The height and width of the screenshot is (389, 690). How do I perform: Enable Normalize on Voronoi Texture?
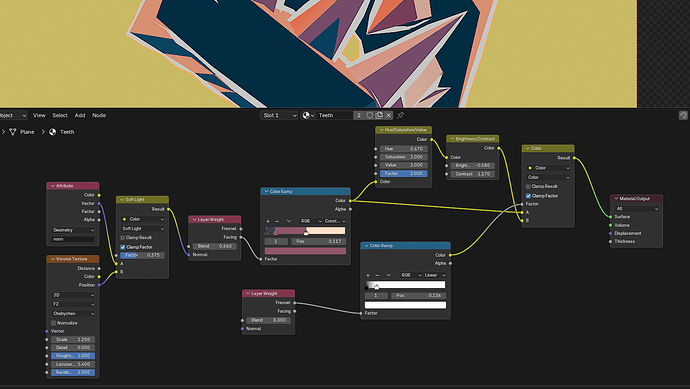click(x=54, y=323)
